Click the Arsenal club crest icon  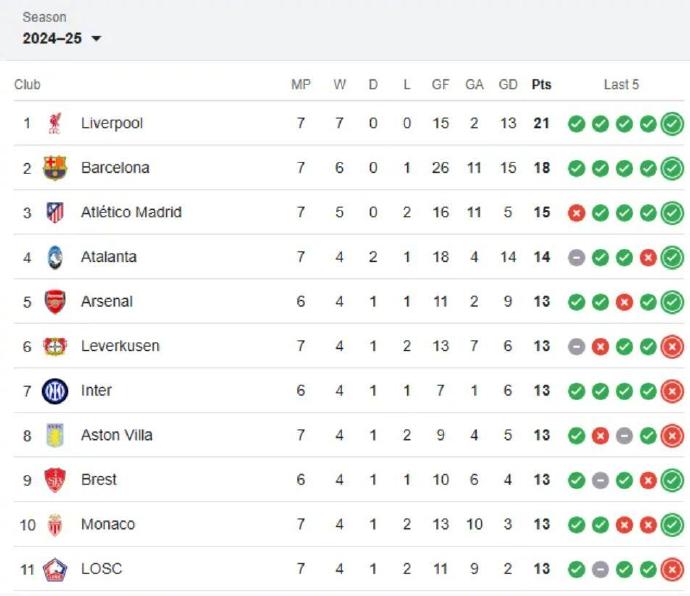pos(55,301)
